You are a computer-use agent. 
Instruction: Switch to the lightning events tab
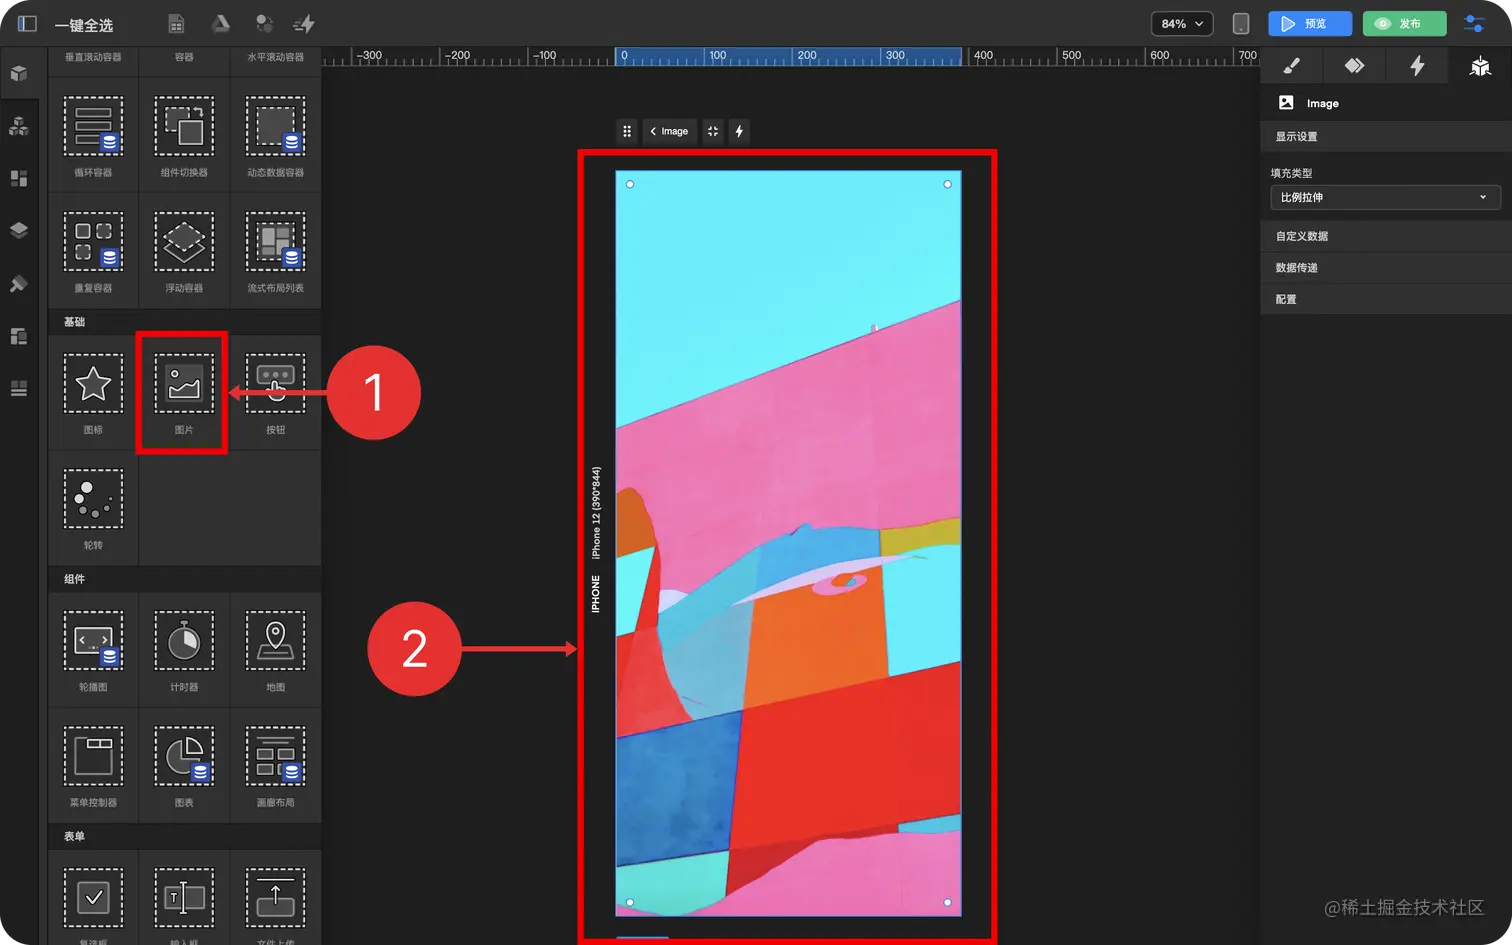(x=1417, y=66)
